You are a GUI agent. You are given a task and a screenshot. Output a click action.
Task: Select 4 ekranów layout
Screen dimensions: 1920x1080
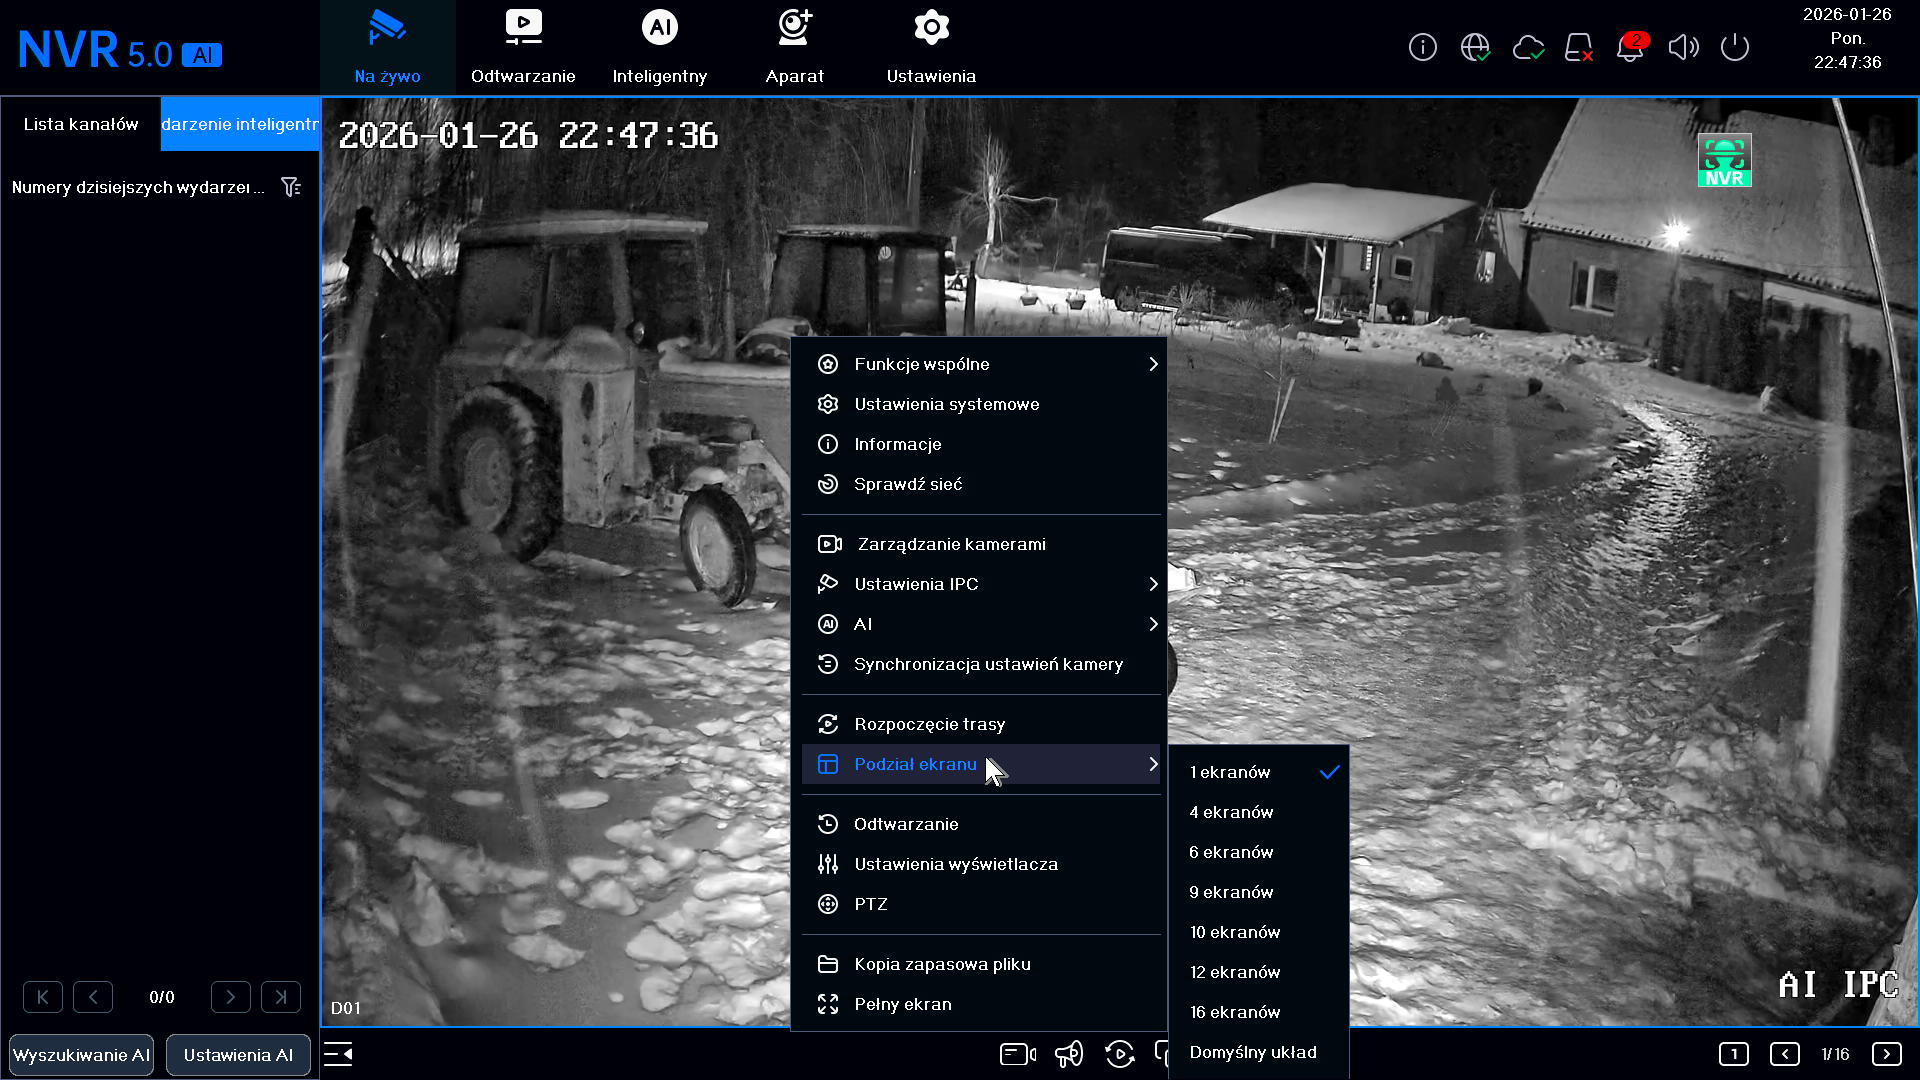(x=1259, y=812)
